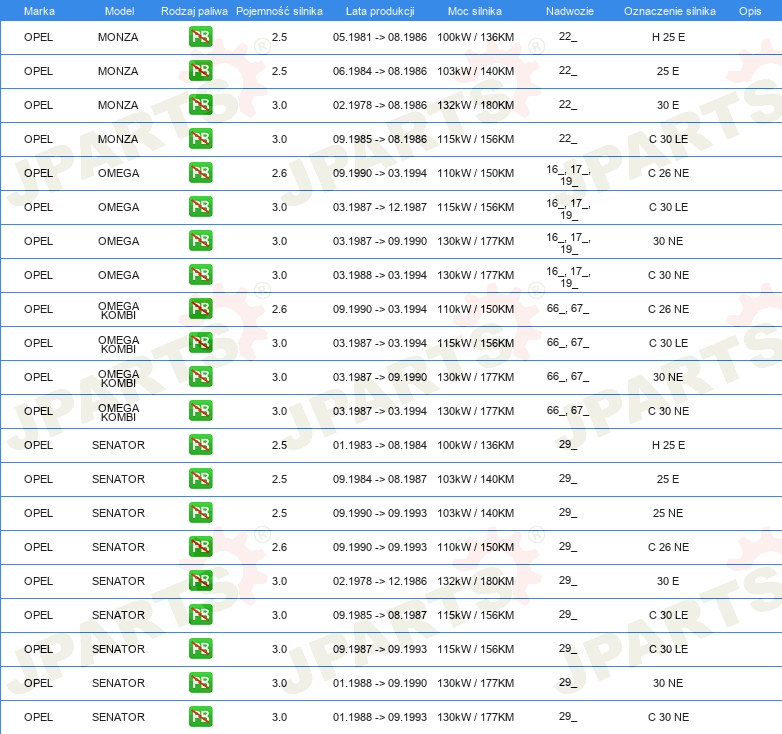Click fuel icon in Omega 30 NE row
Screen dimensions: 782x734
pos(200,241)
